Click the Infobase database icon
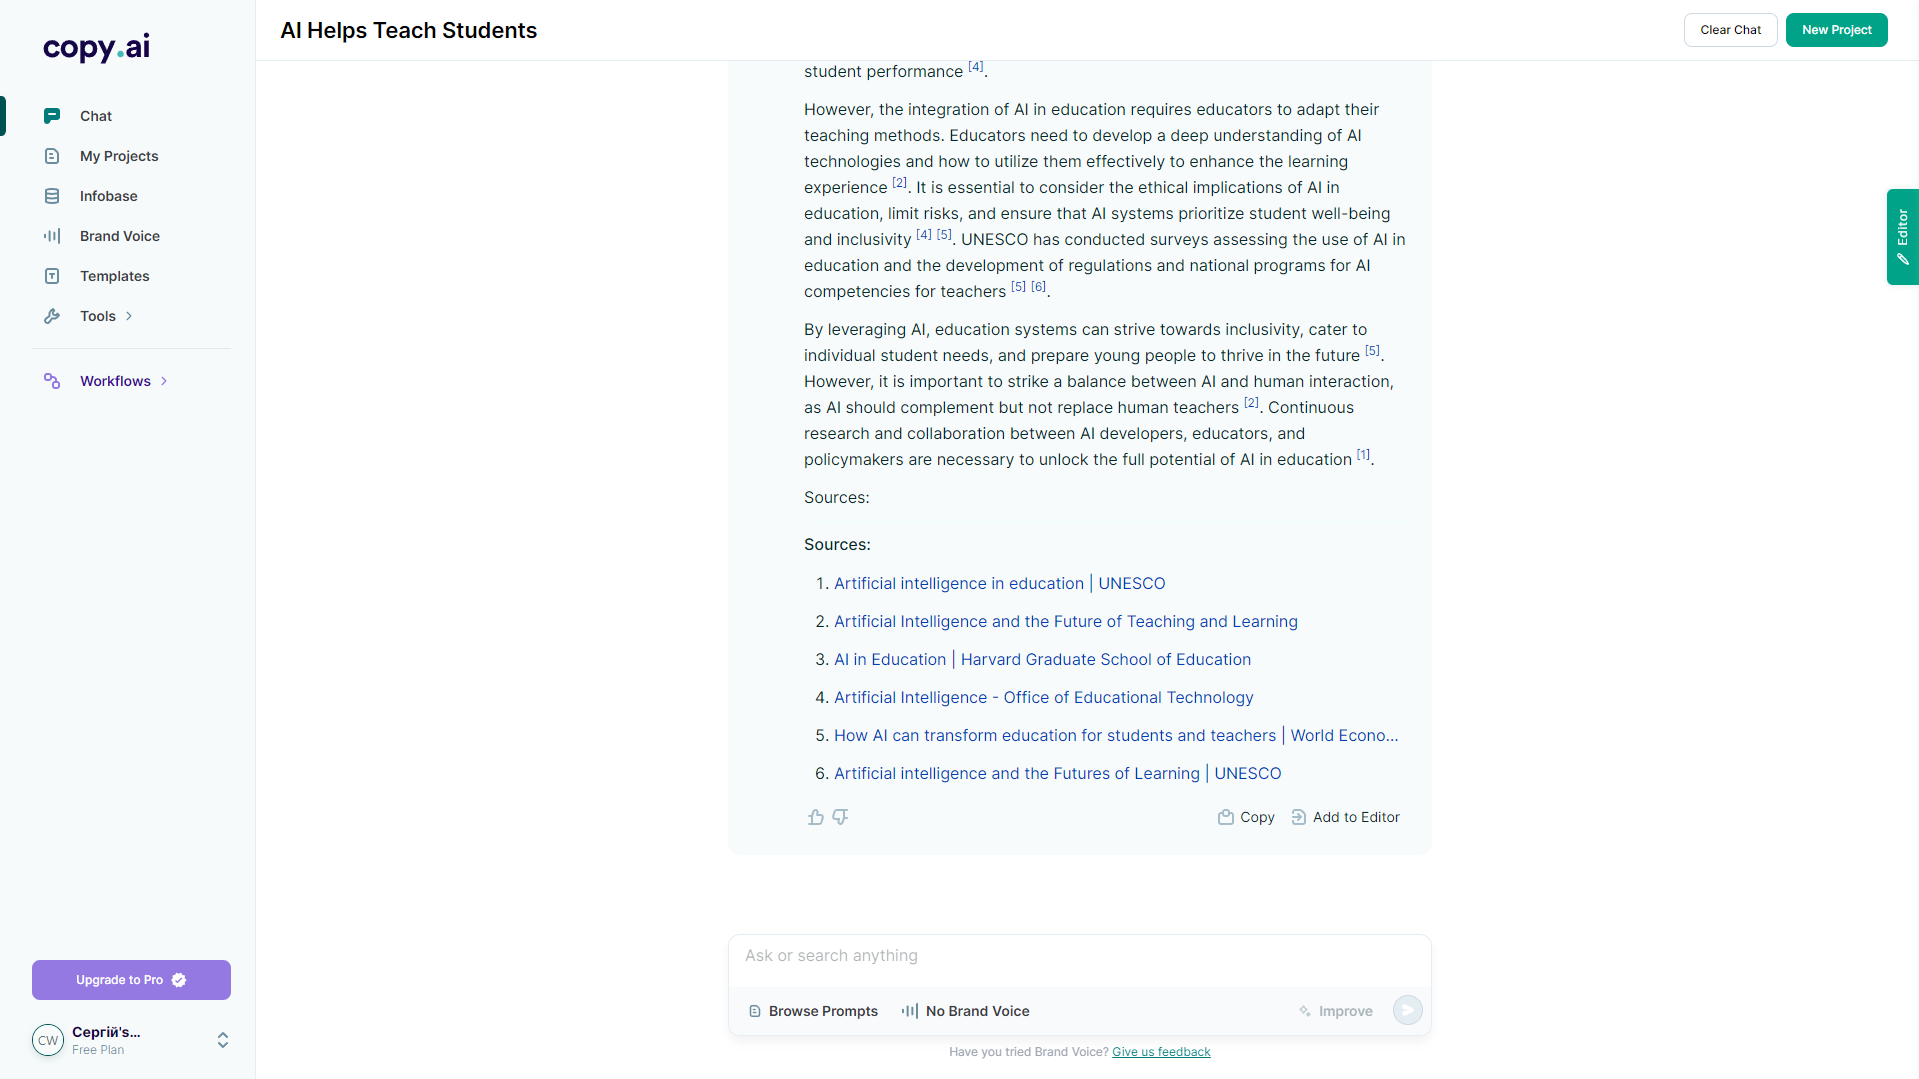The height and width of the screenshot is (1079, 1919). click(52, 196)
